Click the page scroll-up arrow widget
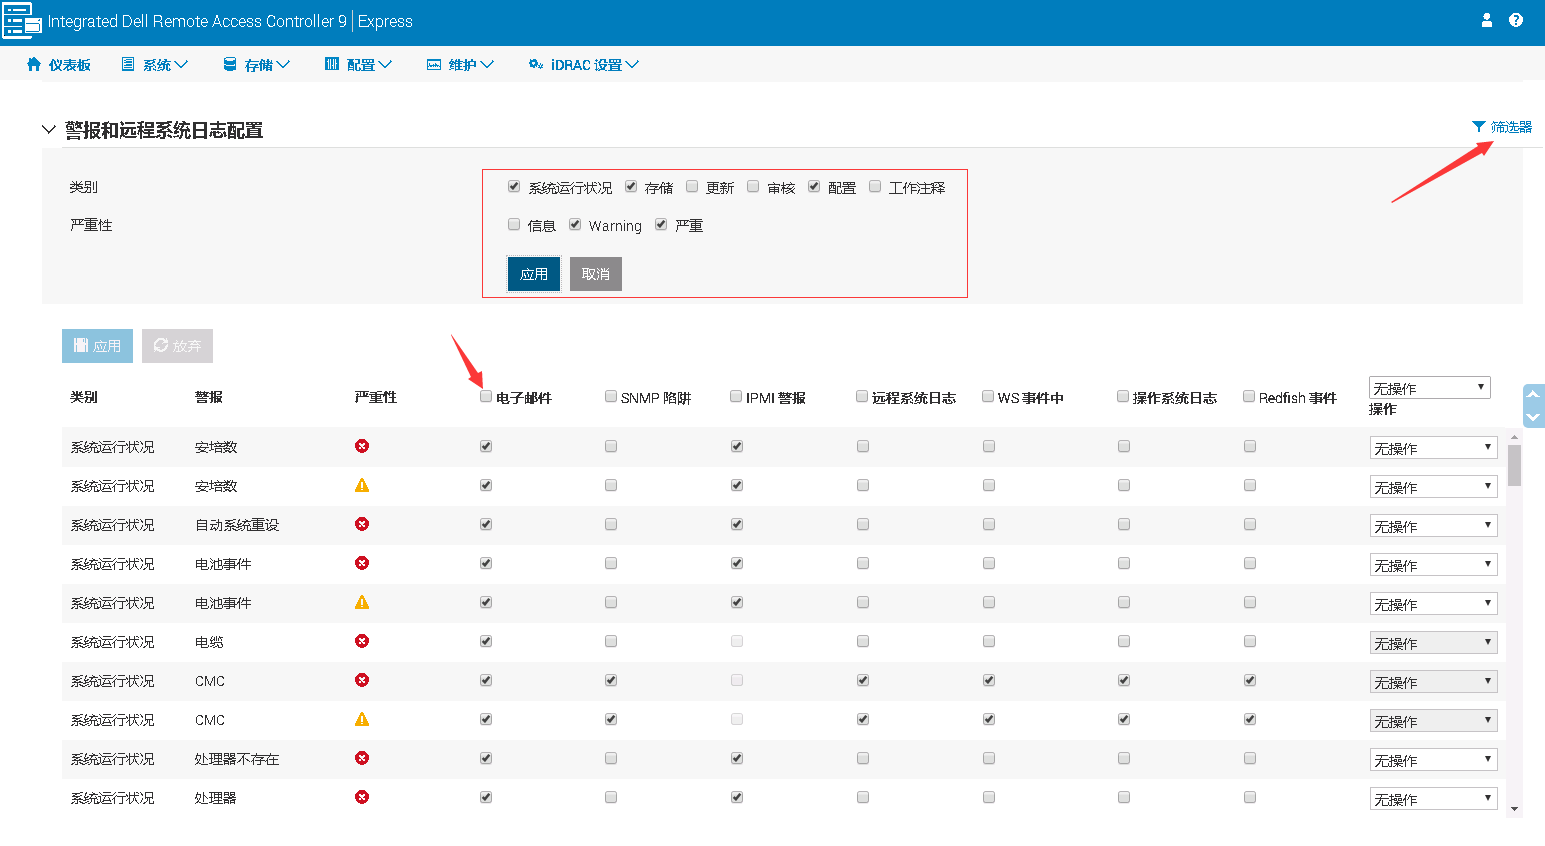This screenshot has height=846, width=1545. pyautogui.click(x=1533, y=394)
